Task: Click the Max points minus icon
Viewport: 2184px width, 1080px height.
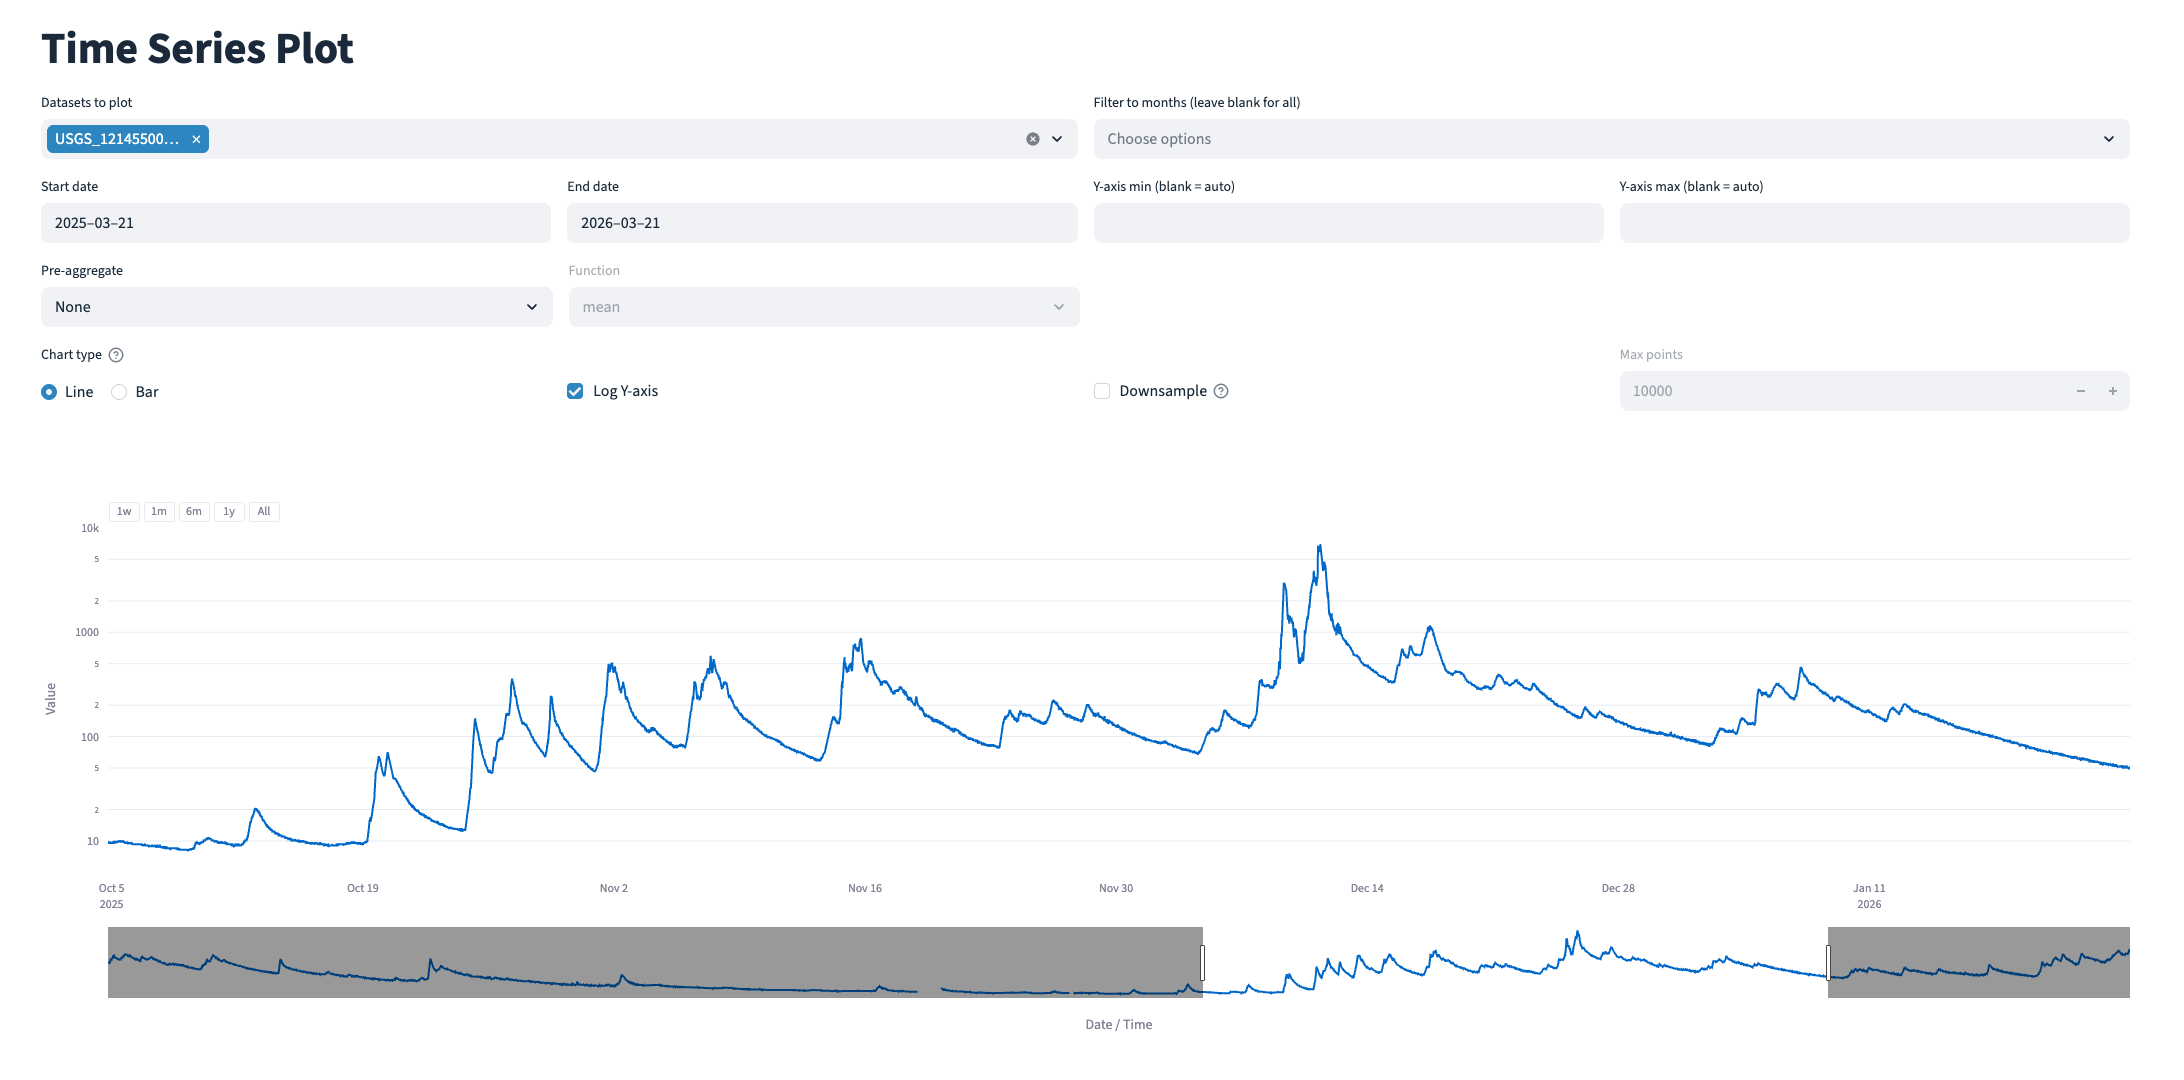Action: [x=2081, y=391]
